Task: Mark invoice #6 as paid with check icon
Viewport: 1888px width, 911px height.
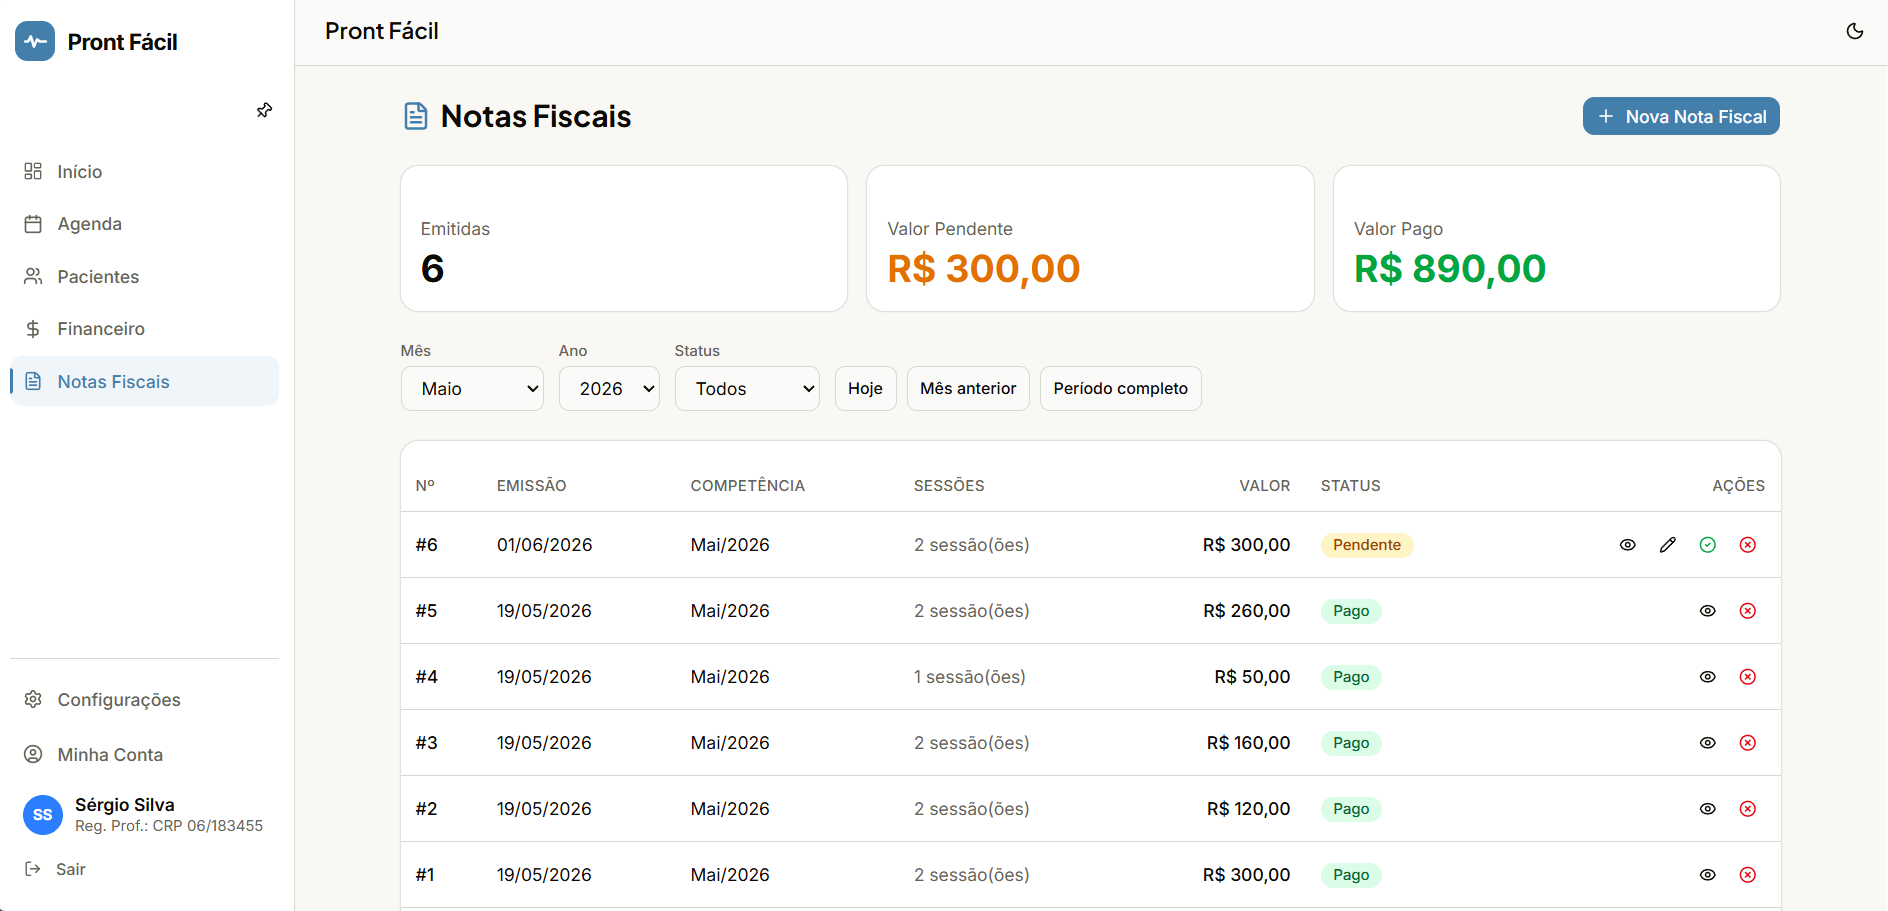Action: coord(1708,545)
